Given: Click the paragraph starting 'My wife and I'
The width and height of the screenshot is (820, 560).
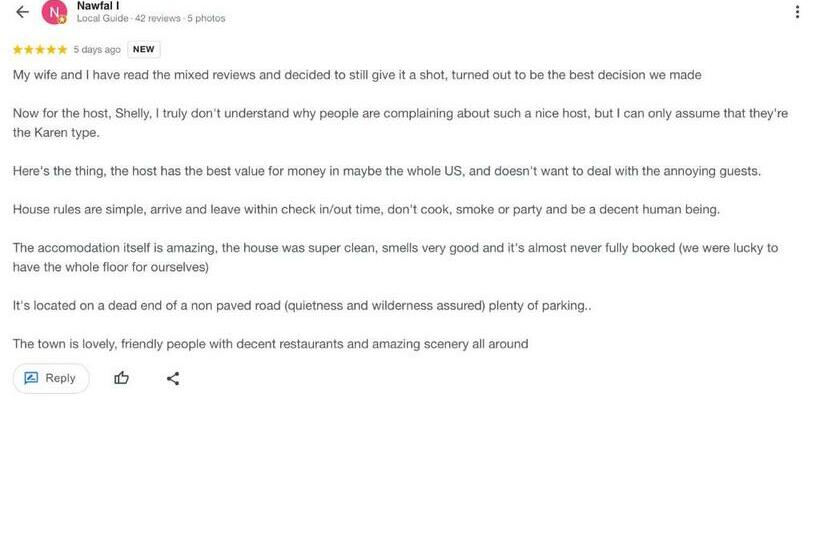Looking at the screenshot, I should coord(357,75).
